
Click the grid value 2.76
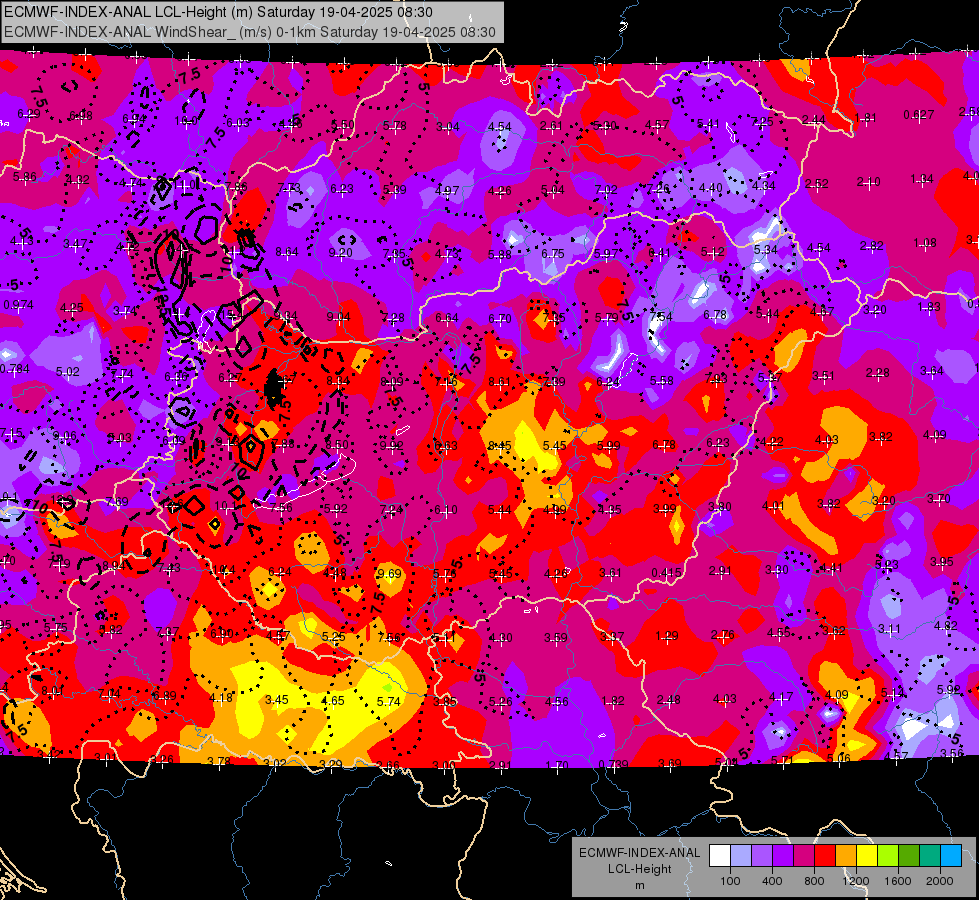pos(722,635)
